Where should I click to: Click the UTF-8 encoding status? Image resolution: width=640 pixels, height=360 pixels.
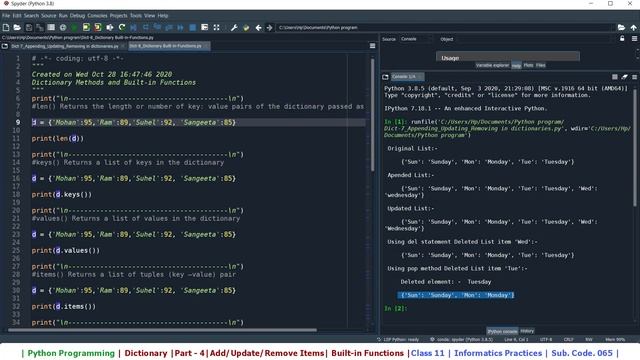pos(546,339)
